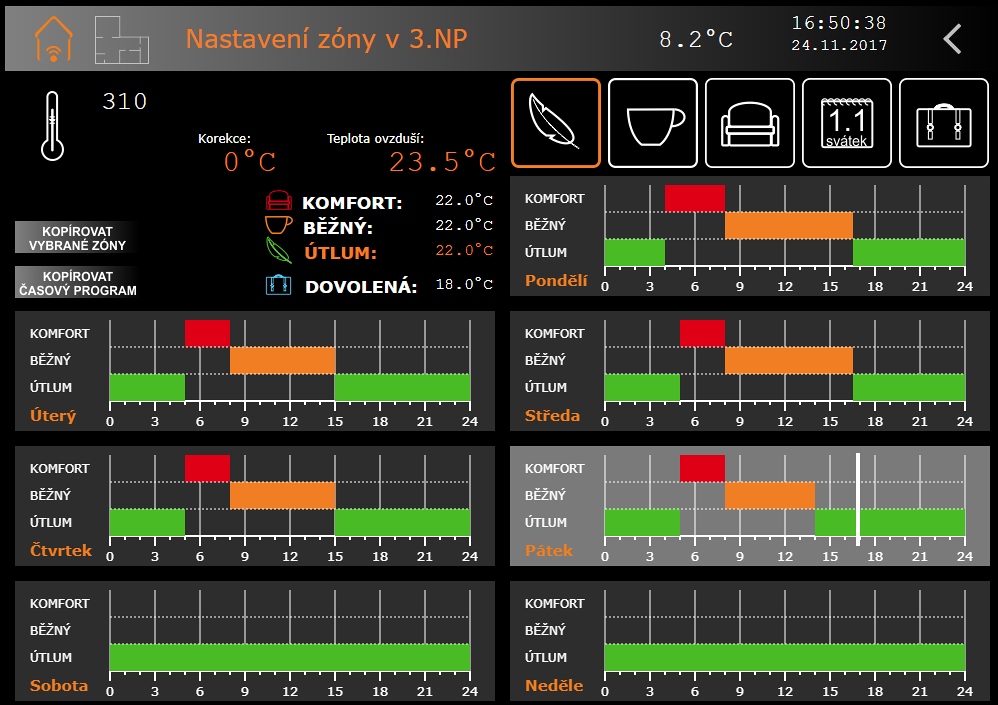Click the thermometer icon for zone 310
The image size is (998, 705).
click(x=52, y=126)
